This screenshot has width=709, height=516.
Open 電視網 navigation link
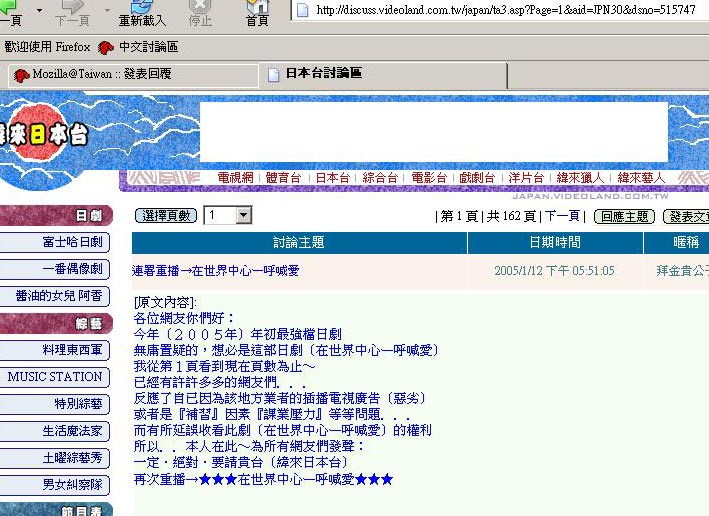click(236, 178)
